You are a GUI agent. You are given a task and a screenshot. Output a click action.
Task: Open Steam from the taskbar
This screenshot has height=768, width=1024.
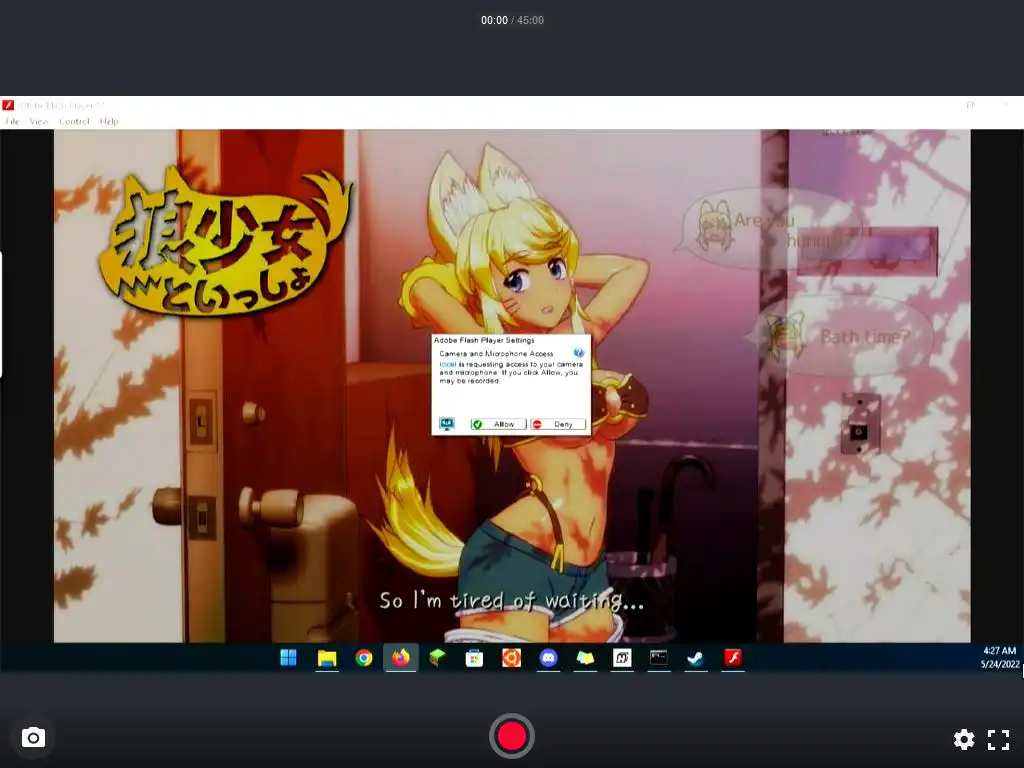pos(696,658)
